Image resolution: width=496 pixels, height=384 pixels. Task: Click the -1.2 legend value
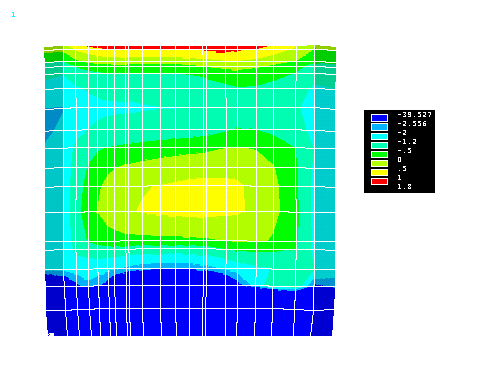click(x=407, y=142)
